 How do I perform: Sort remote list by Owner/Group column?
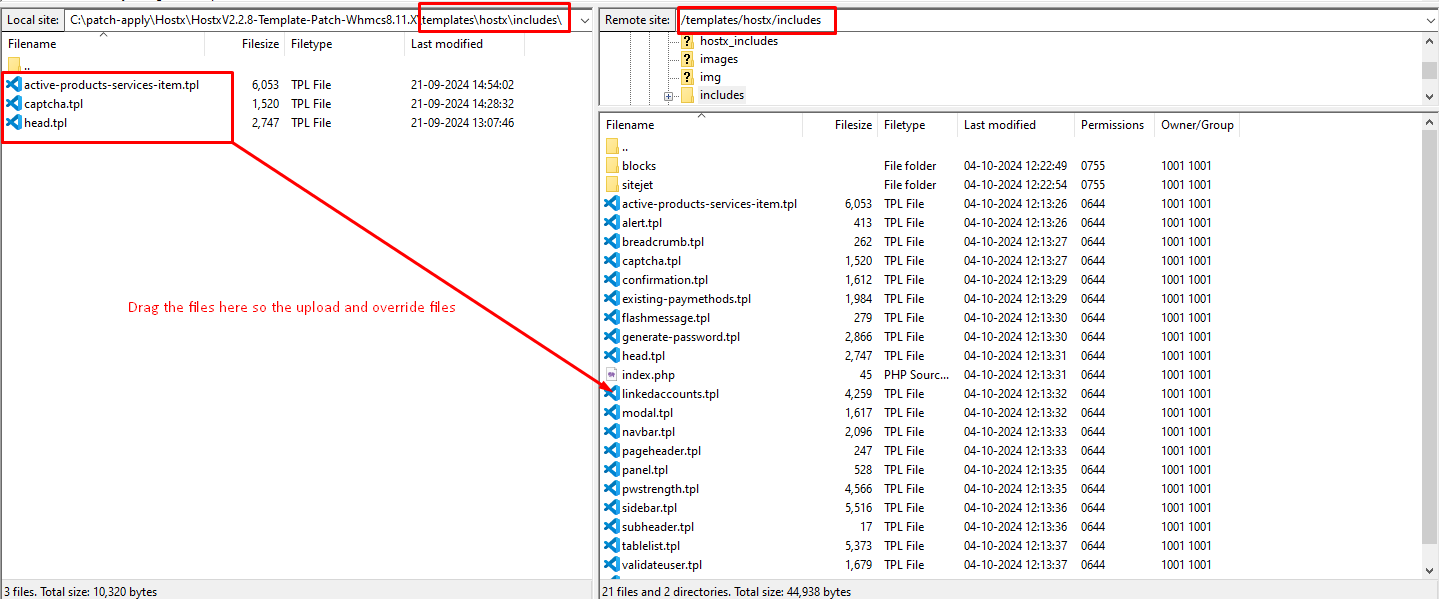click(1197, 125)
